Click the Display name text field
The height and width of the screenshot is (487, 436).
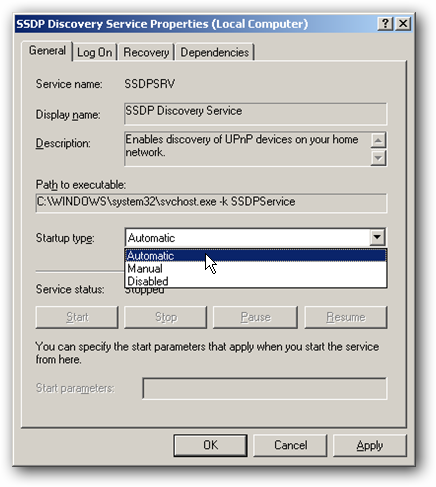point(255,114)
